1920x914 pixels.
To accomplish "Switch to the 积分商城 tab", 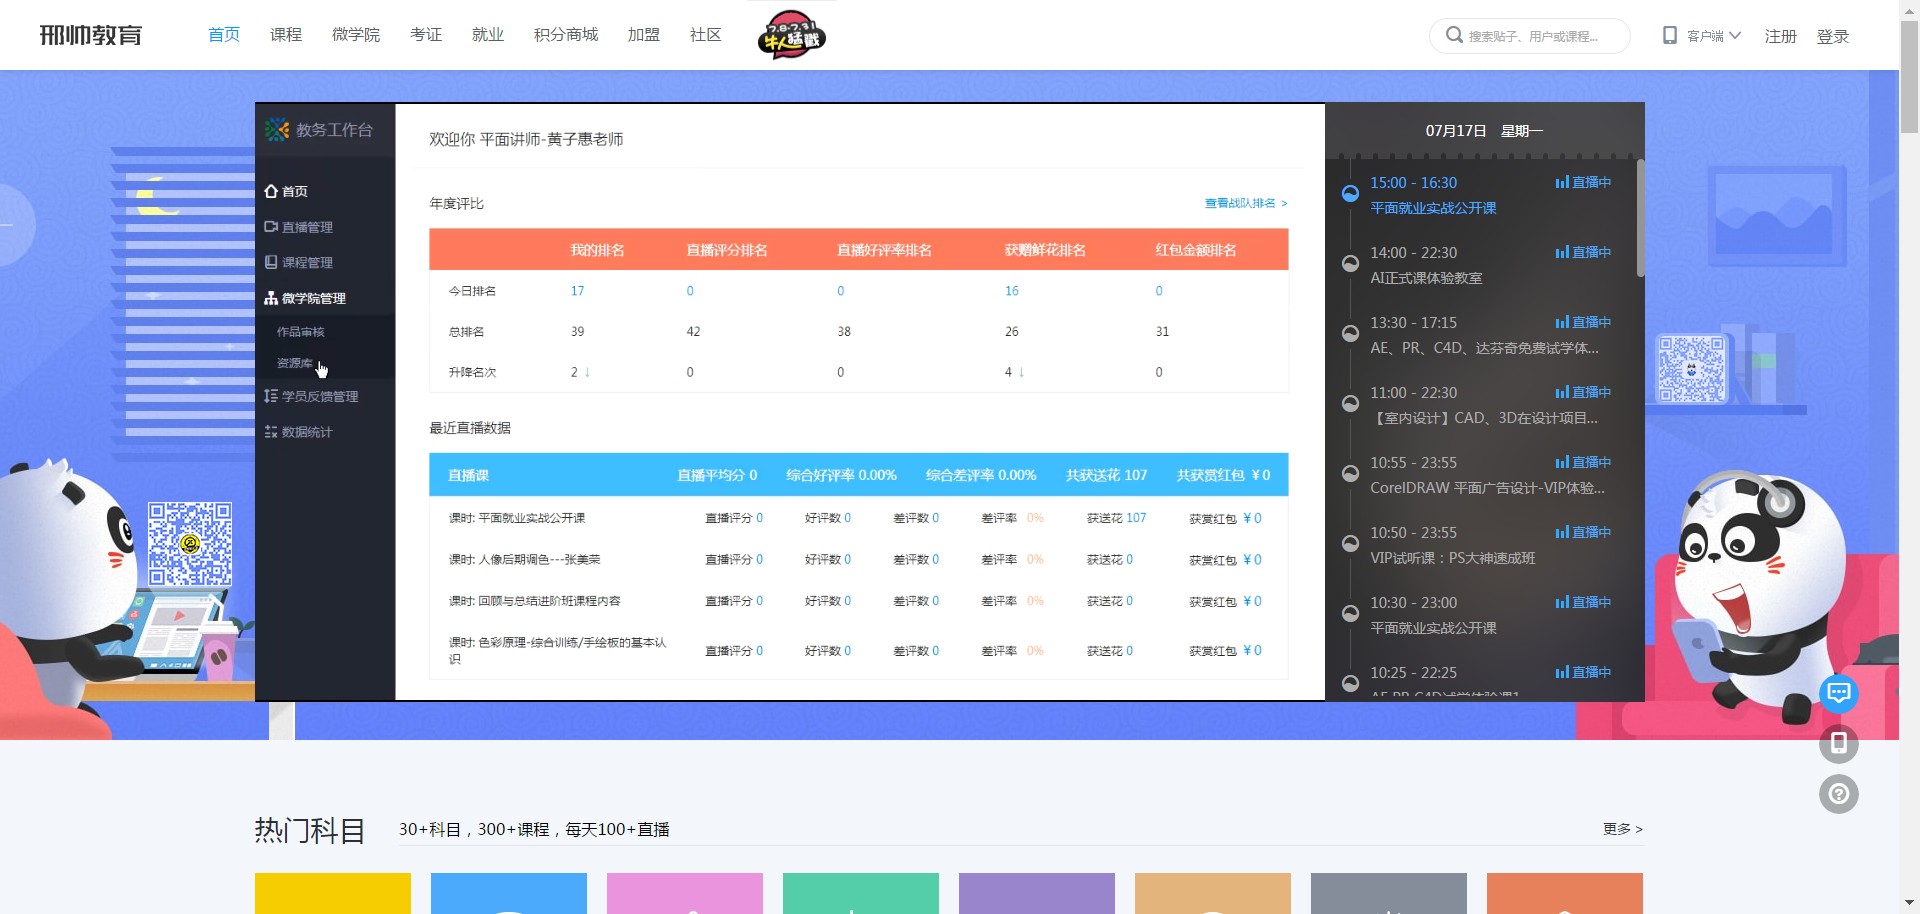I will 565,34.
